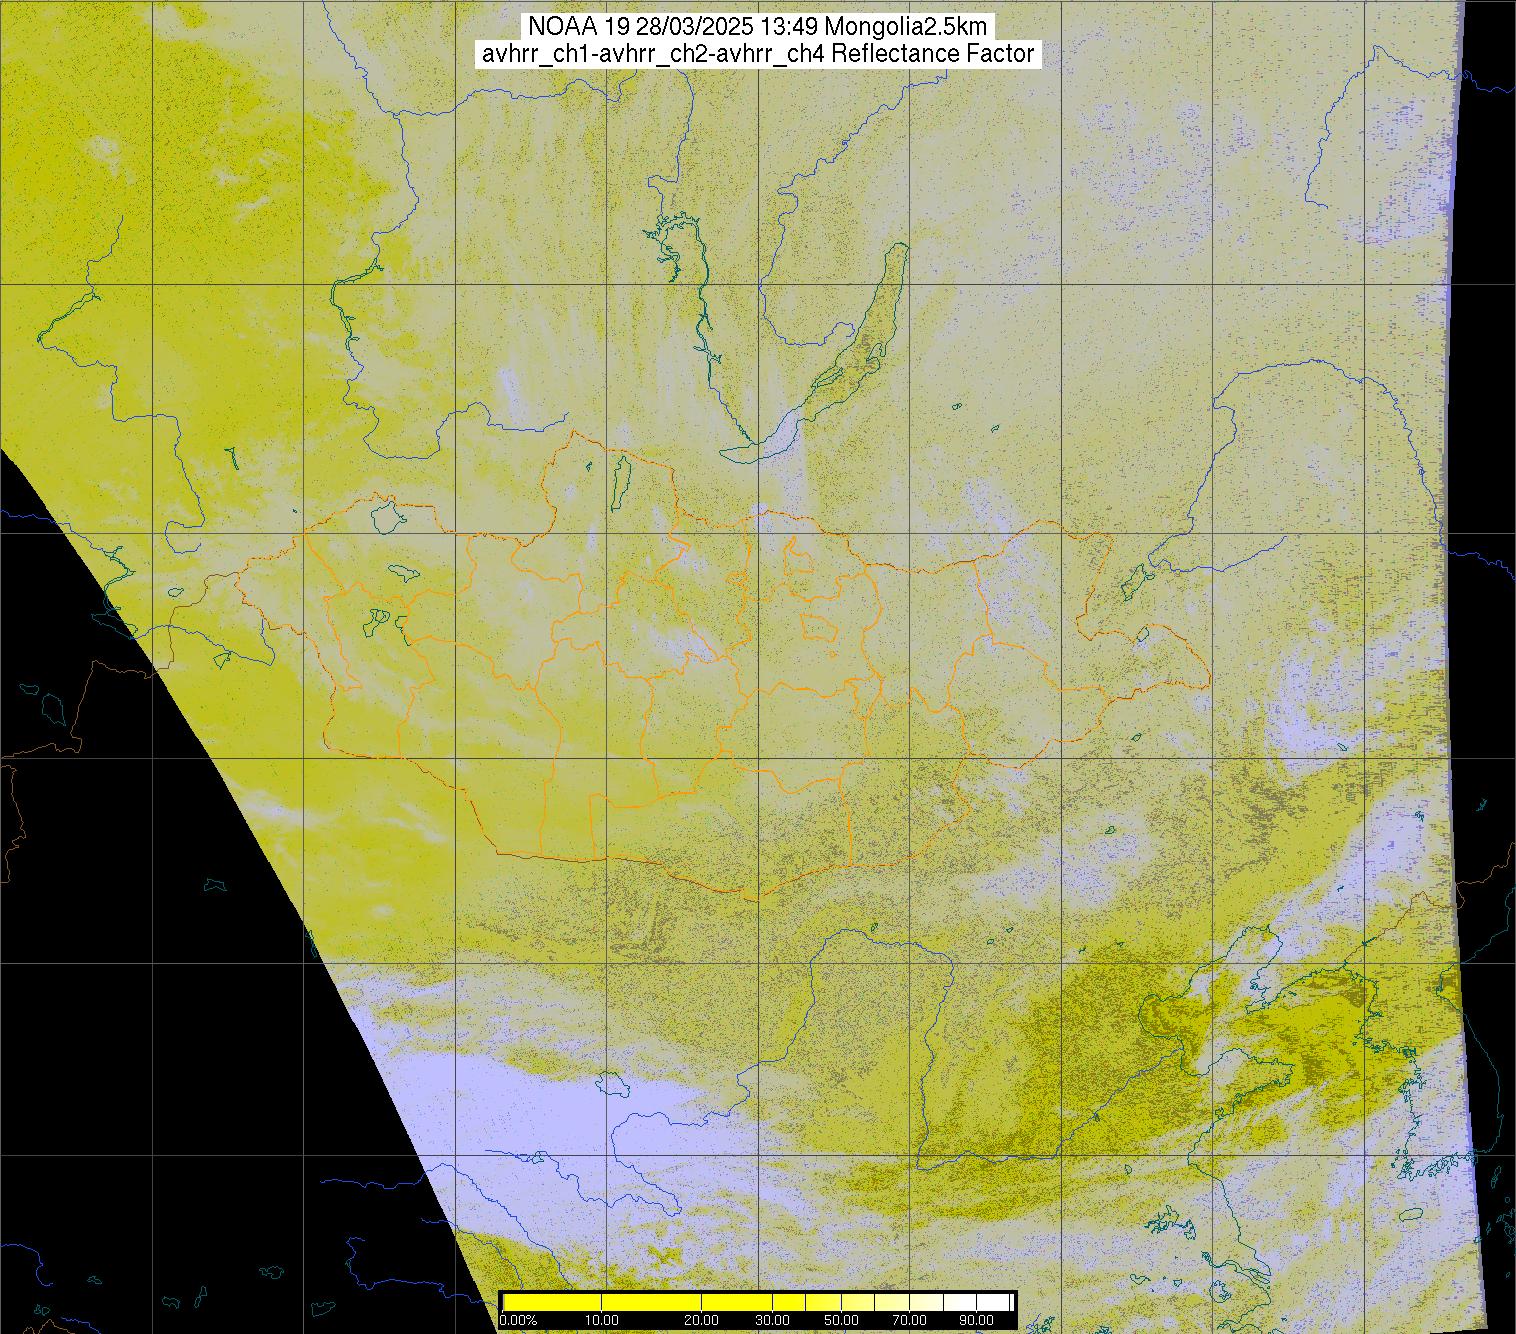
Task: Click the 10.00 legend label
Action: coord(602,1320)
